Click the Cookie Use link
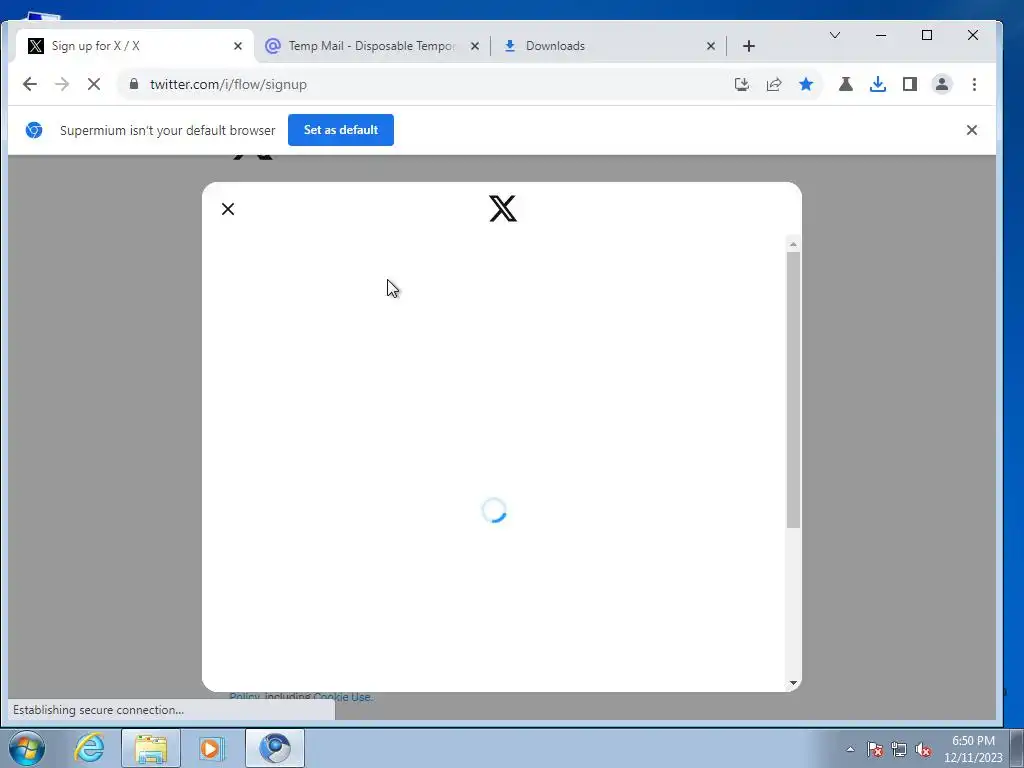This screenshot has width=1024, height=768. pos(343,696)
